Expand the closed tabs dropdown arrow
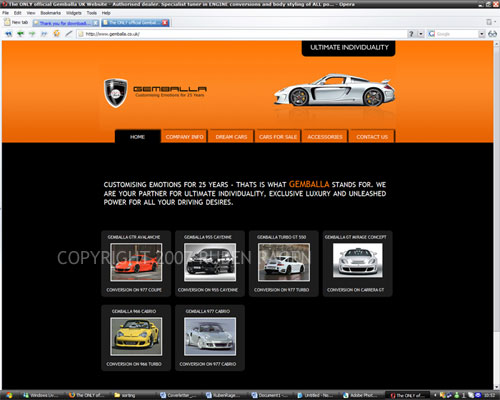This screenshot has width=500, height=400. click(495, 22)
